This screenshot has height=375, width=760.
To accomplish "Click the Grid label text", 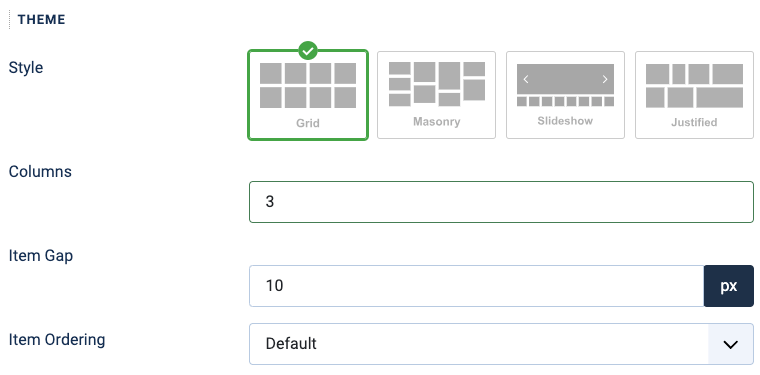I will click(308, 123).
